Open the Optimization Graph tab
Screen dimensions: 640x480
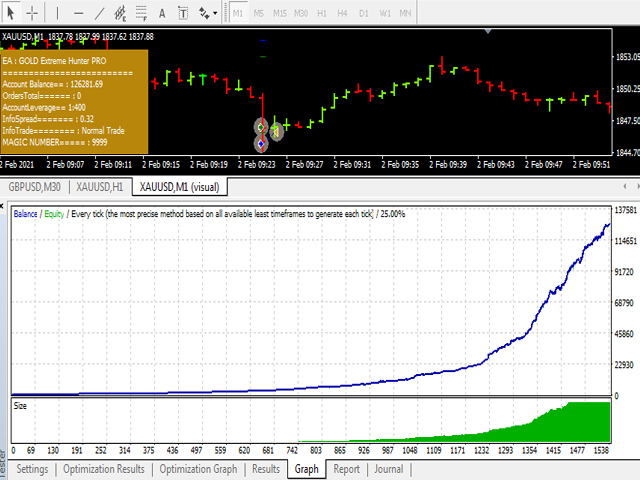(x=198, y=469)
